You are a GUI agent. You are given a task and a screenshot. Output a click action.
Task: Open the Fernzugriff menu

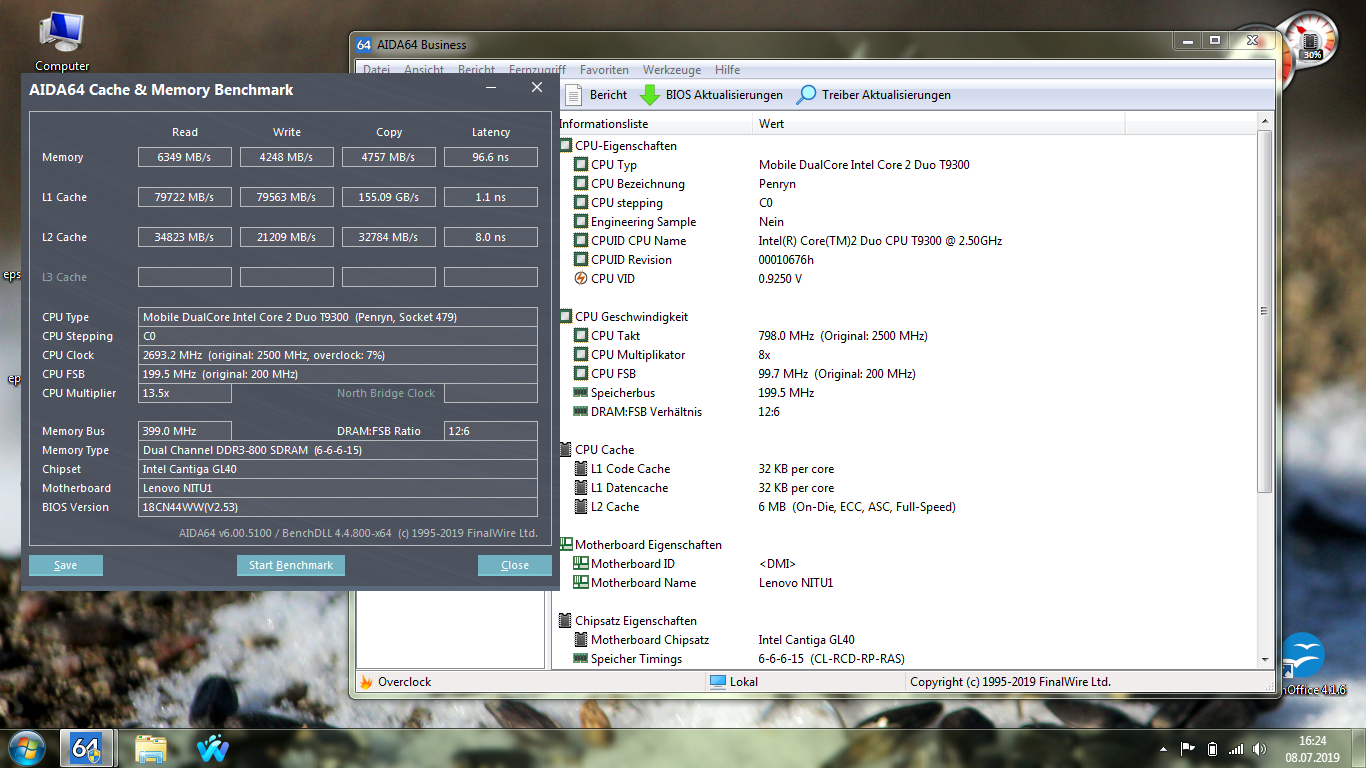pos(537,70)
